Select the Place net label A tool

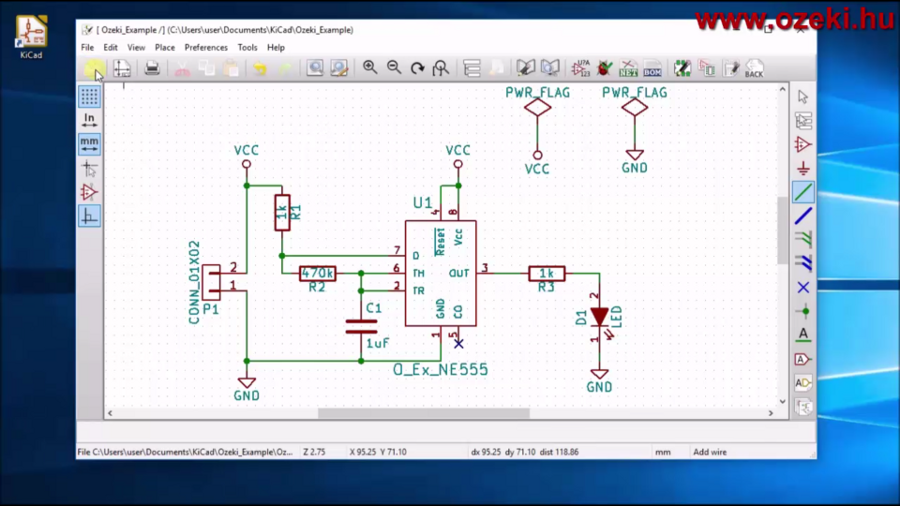[x=803, y=335]
